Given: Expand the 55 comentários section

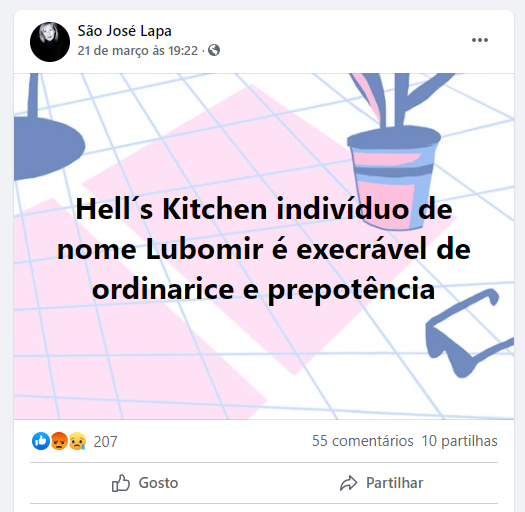Looking at the screenshot, I should [x=363, y=441].
